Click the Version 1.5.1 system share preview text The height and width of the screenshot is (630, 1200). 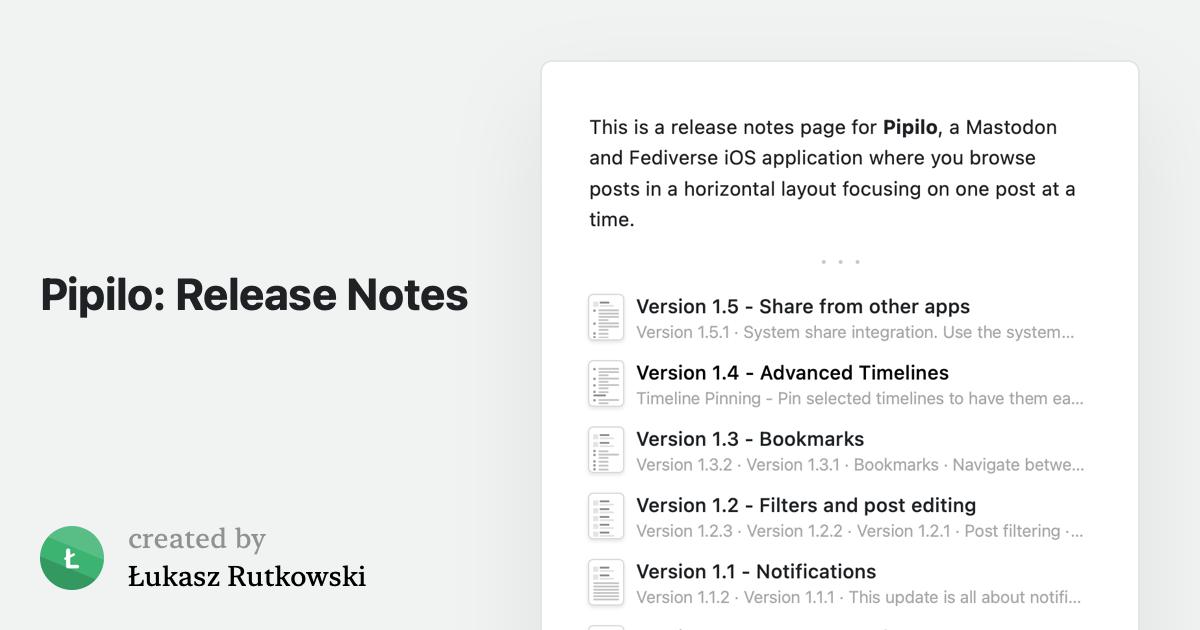coord(855,332)
